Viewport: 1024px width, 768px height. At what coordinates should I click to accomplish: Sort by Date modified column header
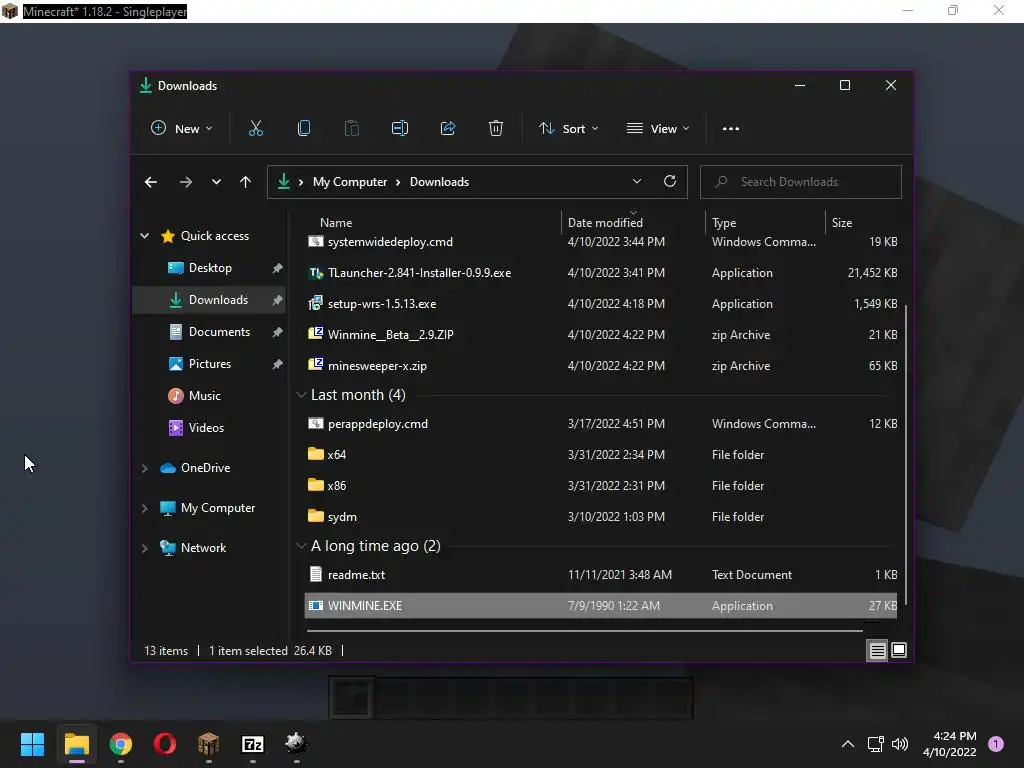pyautogui.click(x=605, y=223)
